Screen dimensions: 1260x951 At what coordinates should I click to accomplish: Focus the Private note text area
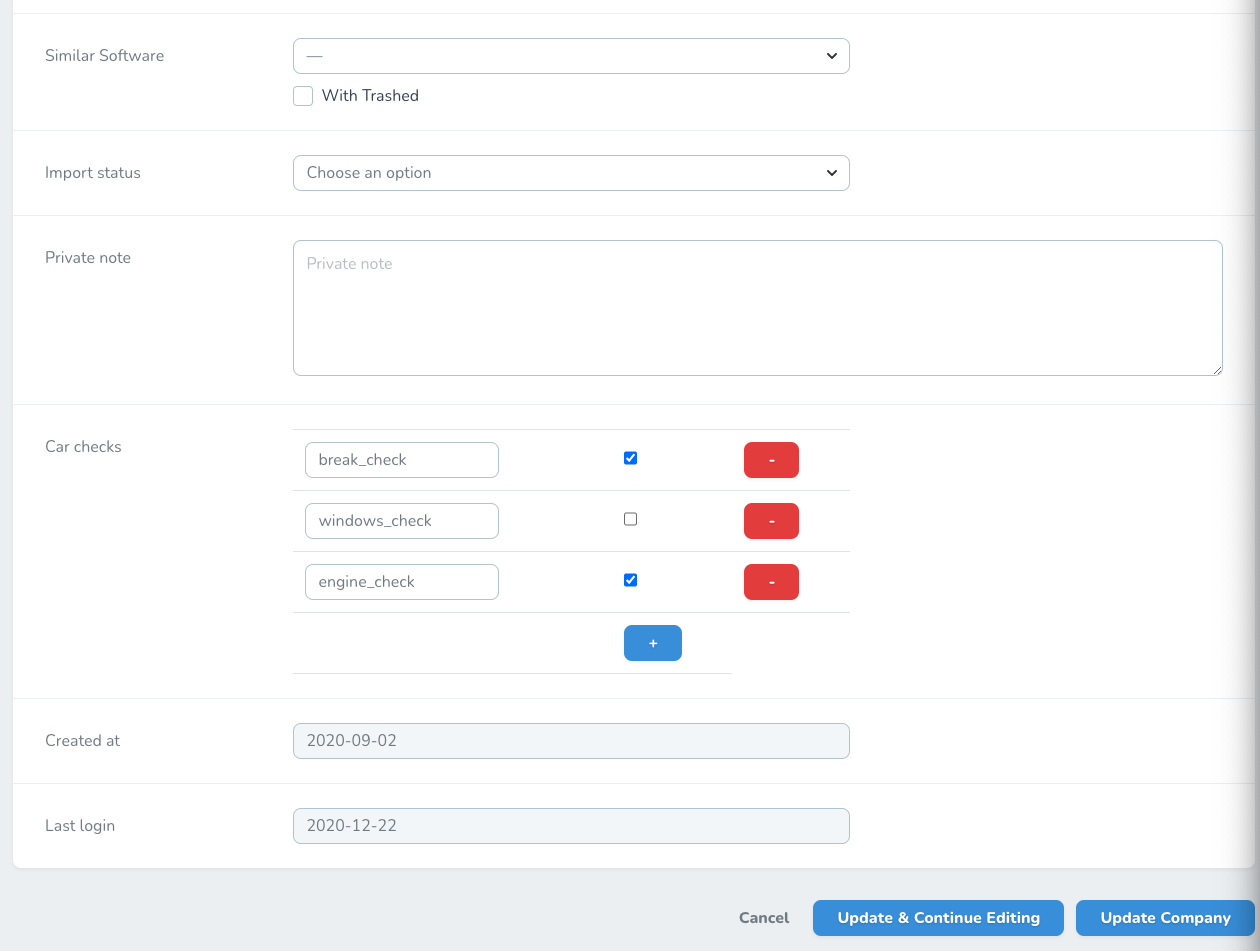pos(757,308)
